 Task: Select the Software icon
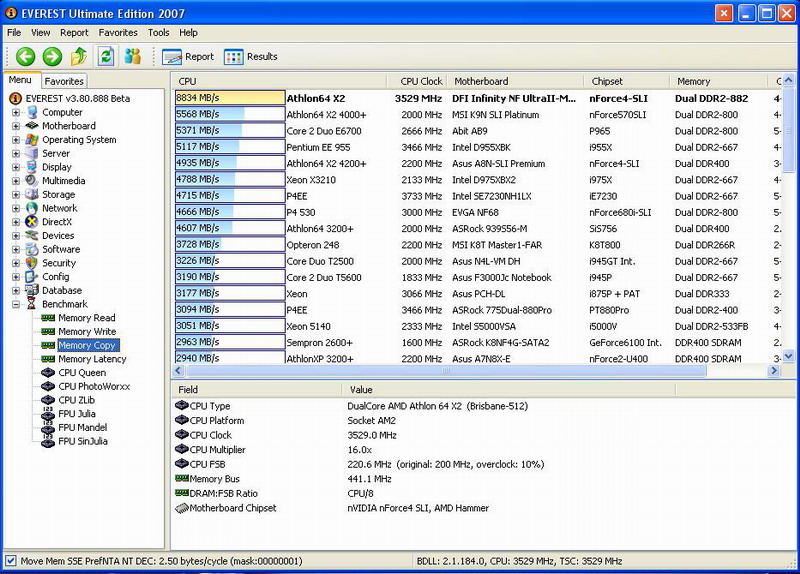(32, 249)
